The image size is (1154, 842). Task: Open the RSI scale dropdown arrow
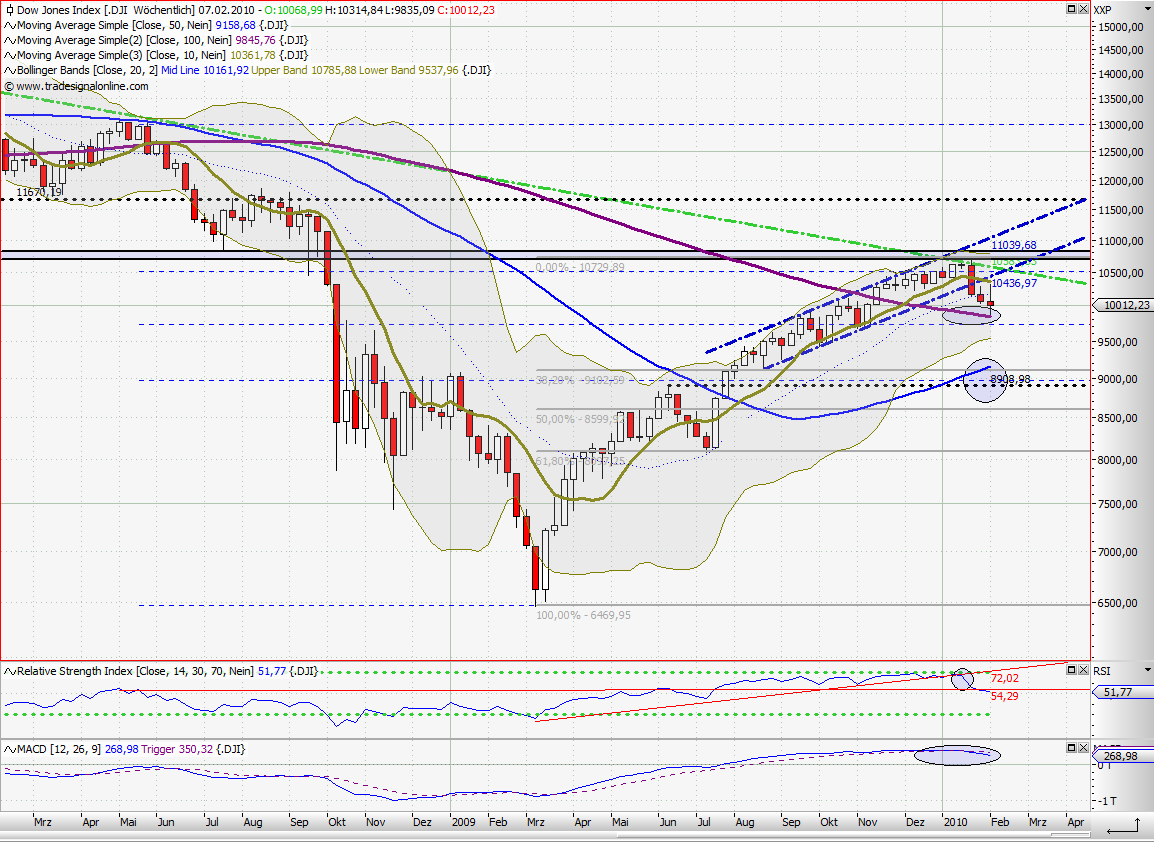coord(1148,671)
